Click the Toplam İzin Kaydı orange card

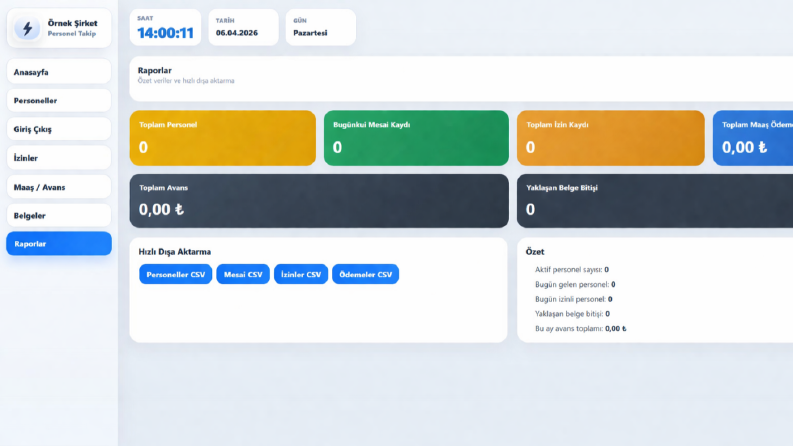(x=610, y=138)
